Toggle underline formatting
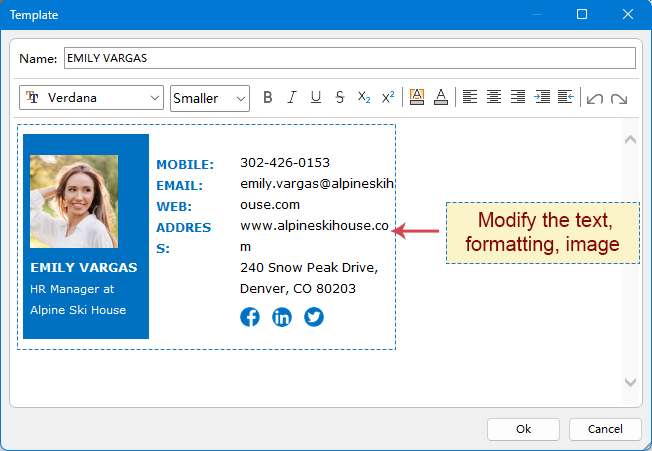Viewport: 652px width, 451px height. (x=316, y=97)
